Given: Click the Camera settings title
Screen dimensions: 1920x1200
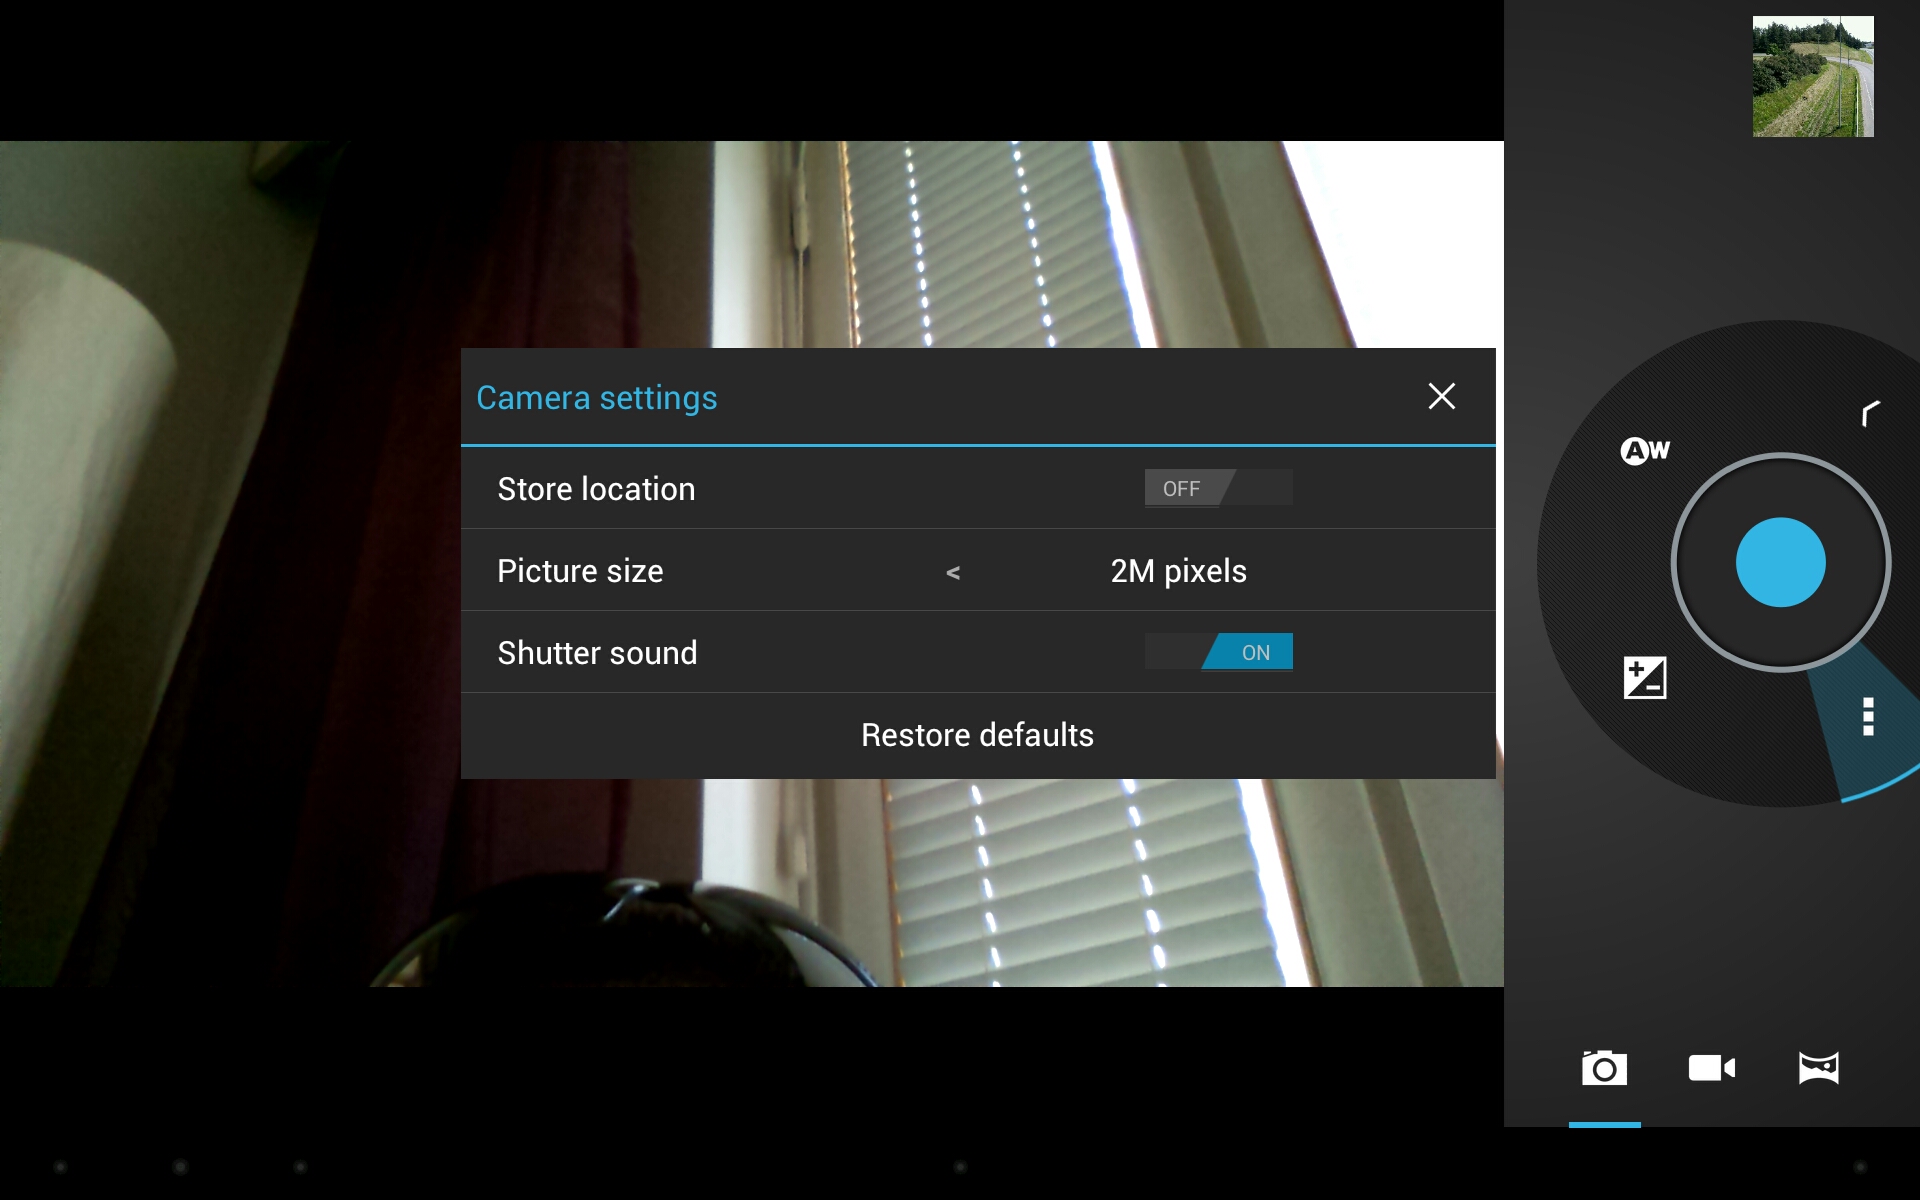Looking at the screenshot, I should 596,398.
